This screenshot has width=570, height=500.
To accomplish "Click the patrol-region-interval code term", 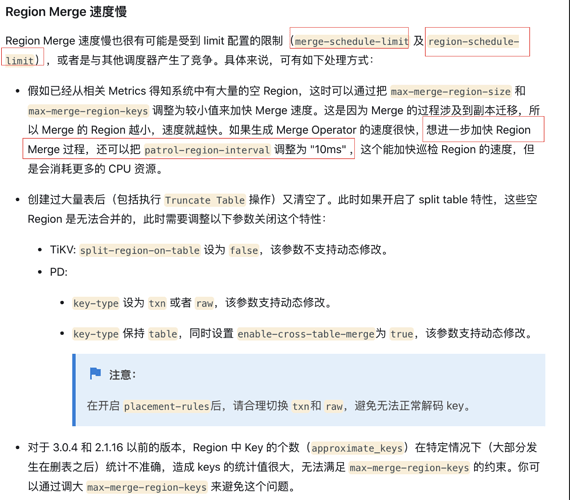I will [207, 150].
